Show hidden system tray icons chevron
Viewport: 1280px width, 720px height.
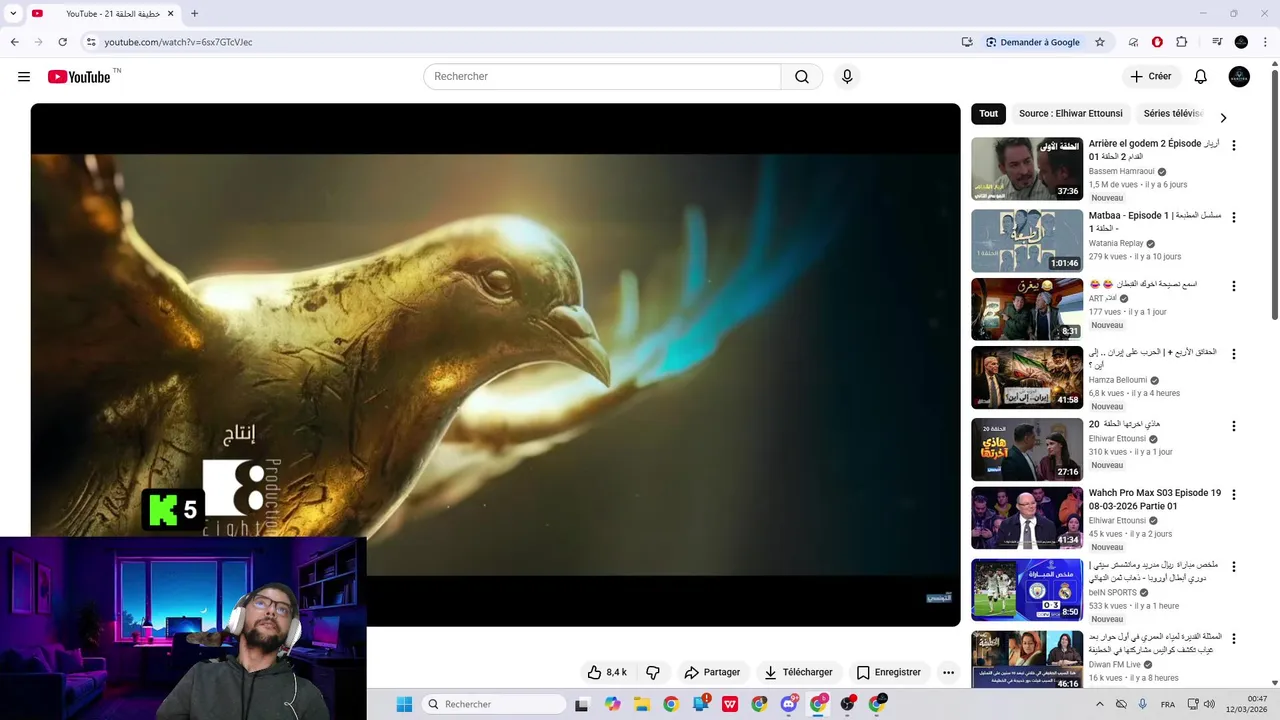1100,704
